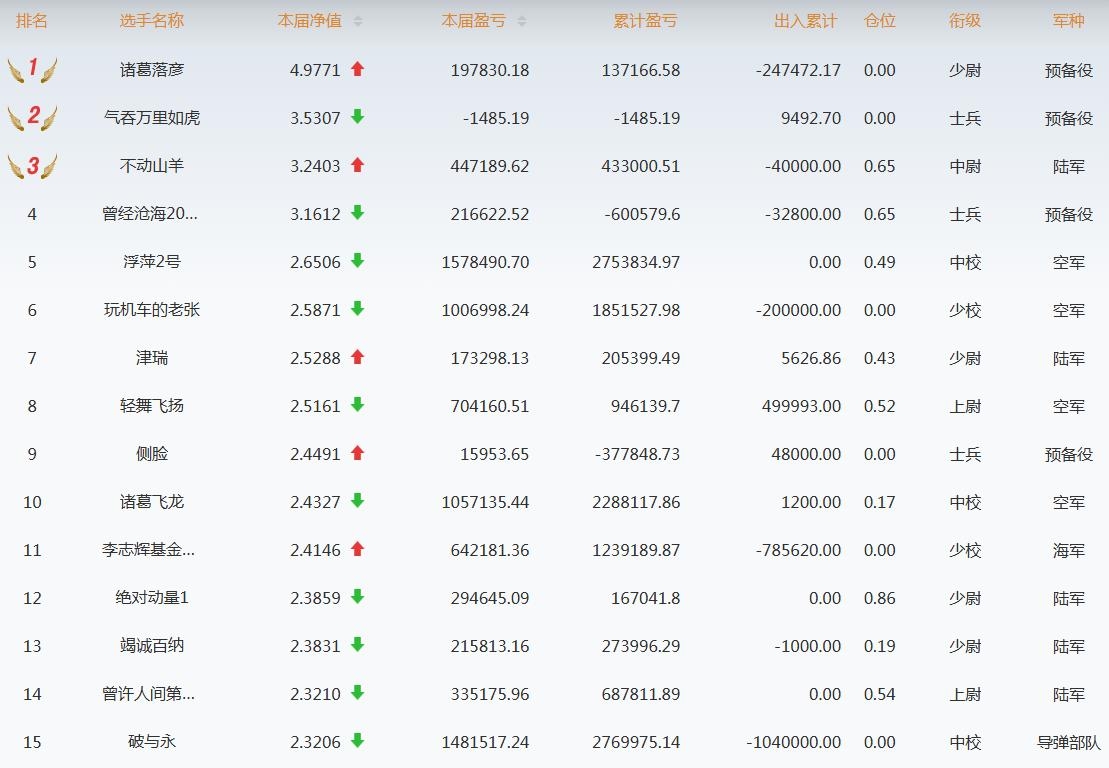Open player 玩机车的老张 details

152,310
